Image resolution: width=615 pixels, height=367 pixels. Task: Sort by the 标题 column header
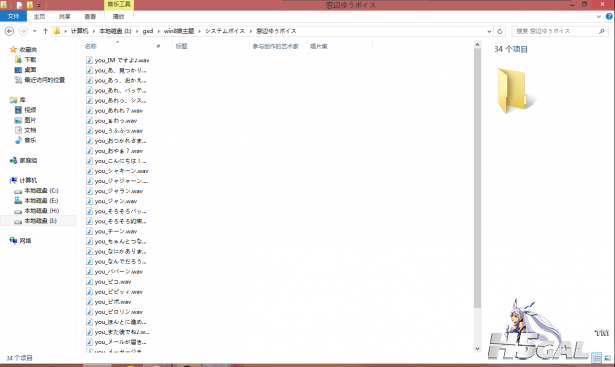[181, 46]
